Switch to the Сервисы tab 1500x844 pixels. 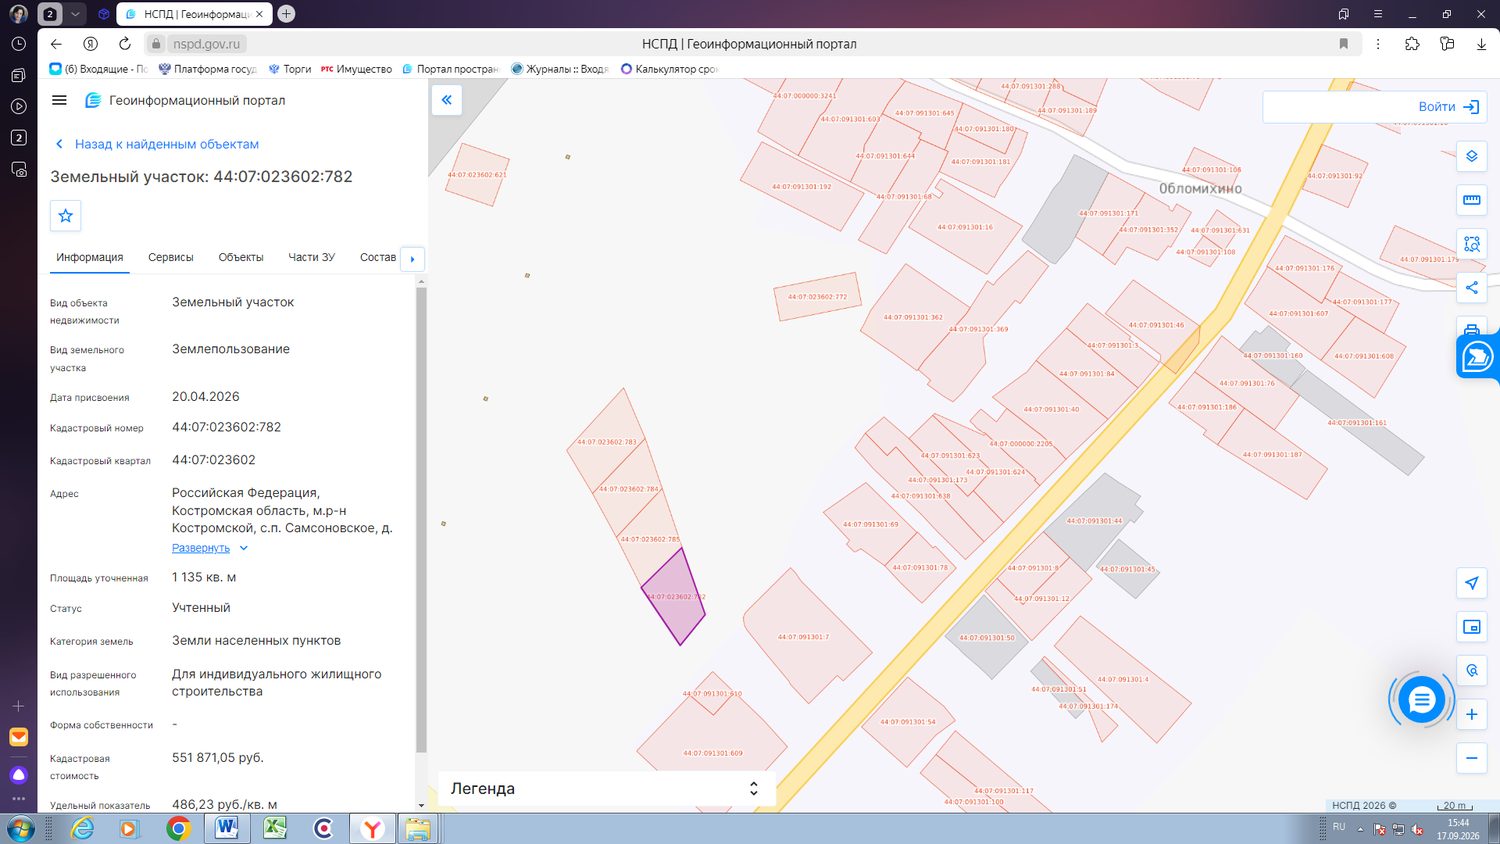(171, 257)
